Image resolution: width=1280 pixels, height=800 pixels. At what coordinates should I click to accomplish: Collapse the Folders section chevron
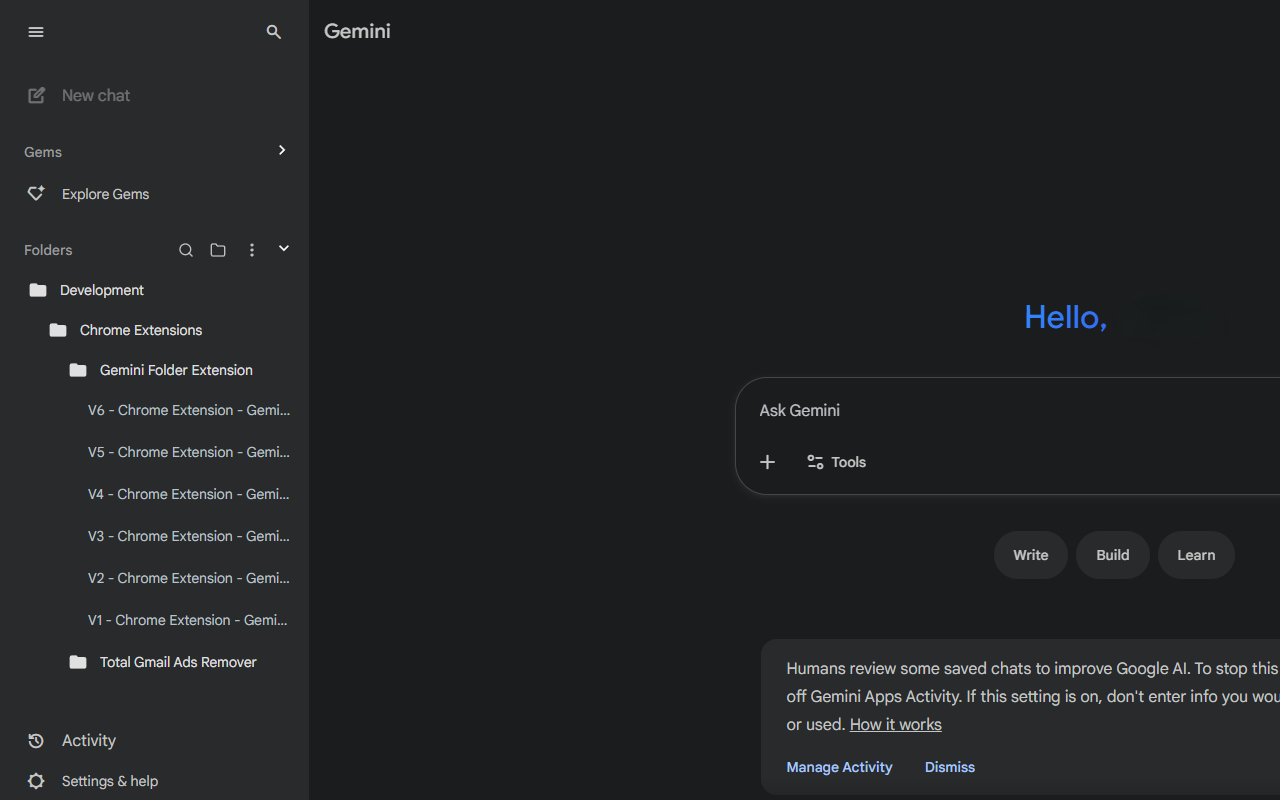click(x=284, y=248)
